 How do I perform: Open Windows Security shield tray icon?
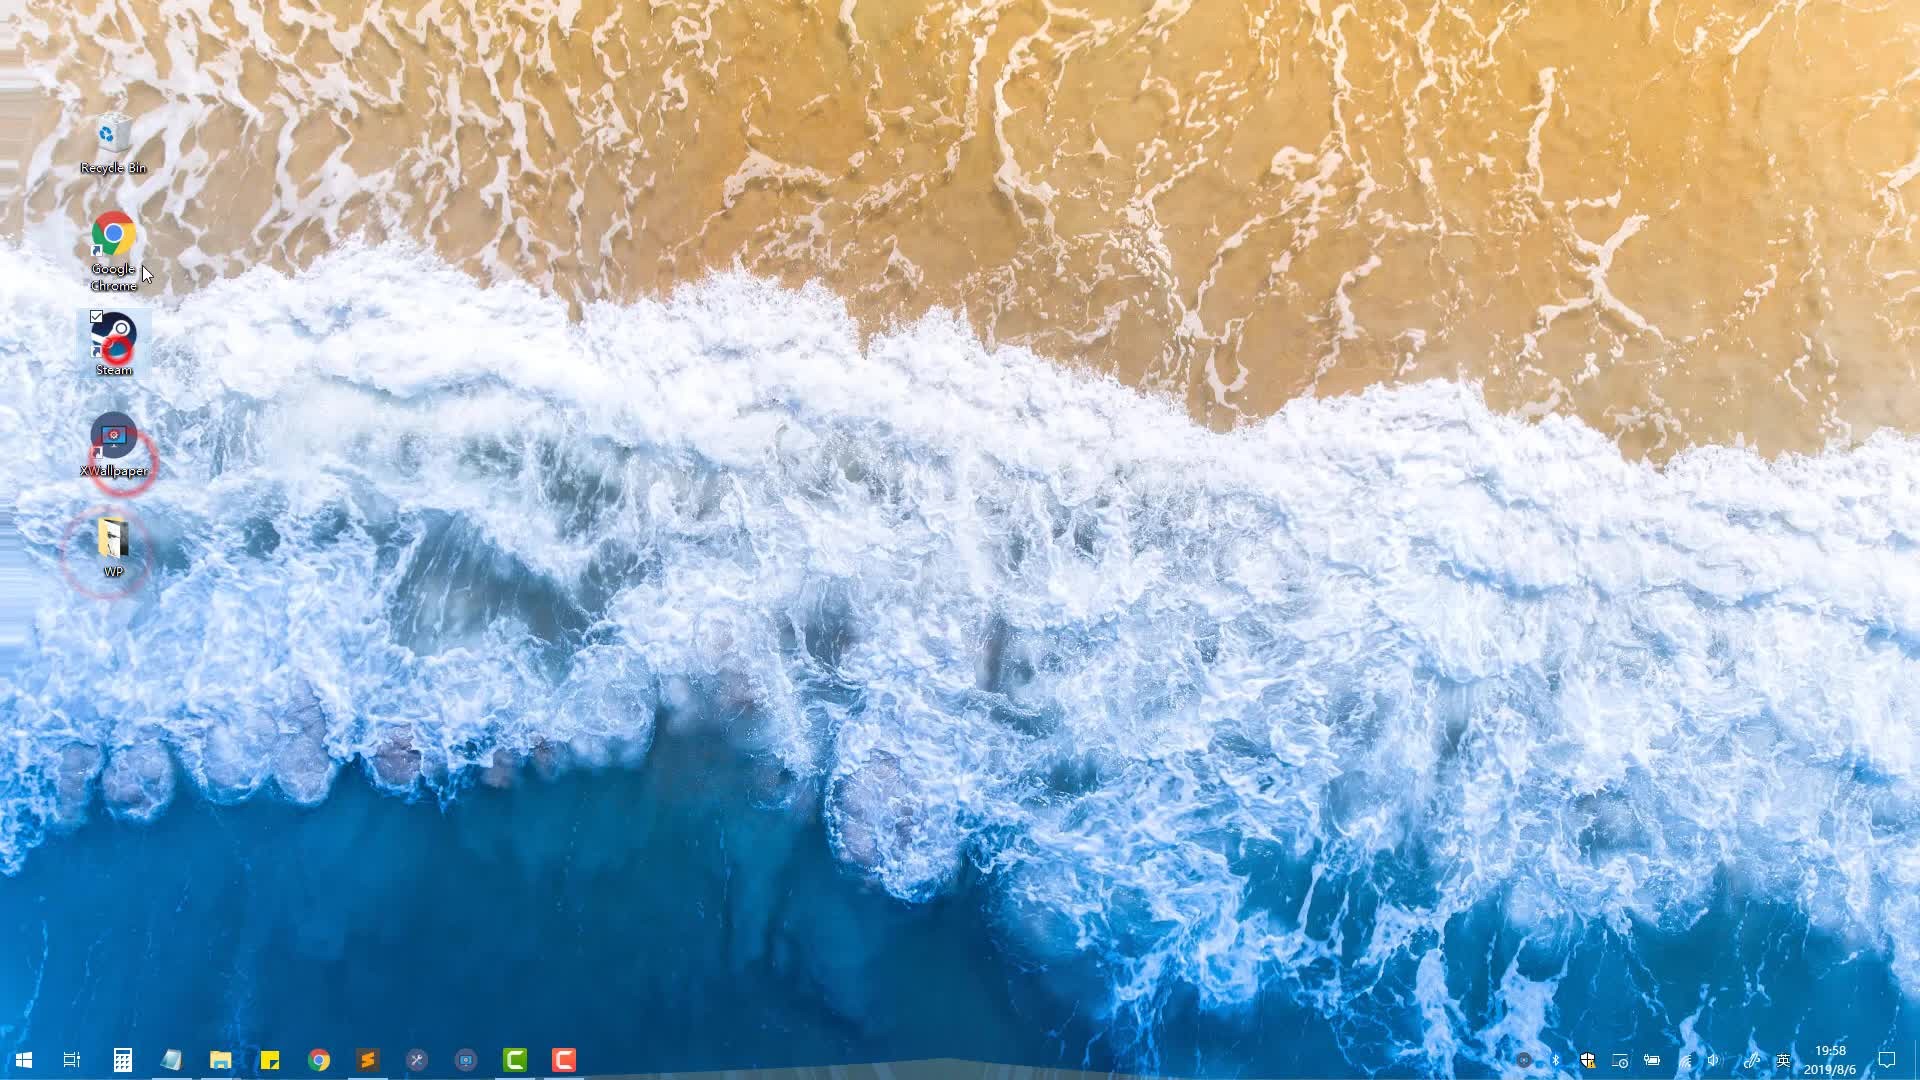tap(1587, 1060)
